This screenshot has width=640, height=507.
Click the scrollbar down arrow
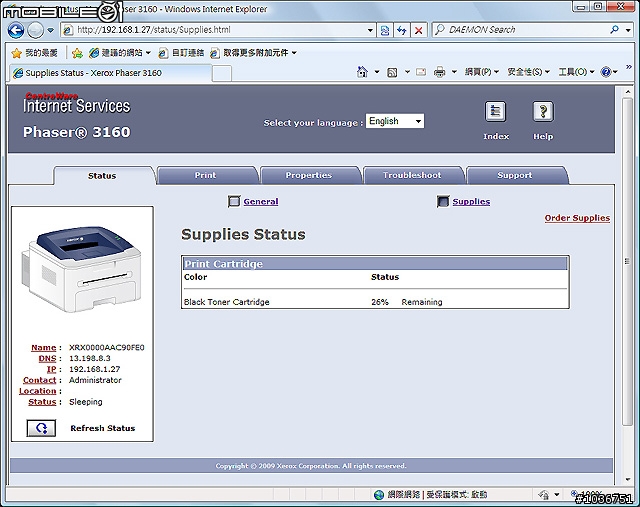point(628,479)
